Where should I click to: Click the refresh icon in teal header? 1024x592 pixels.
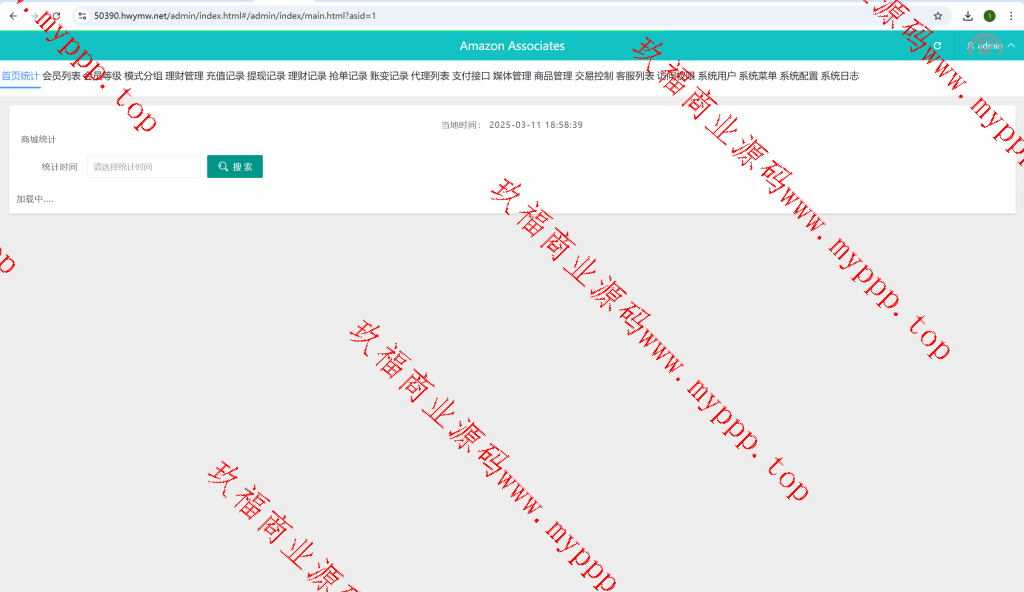[x=937, y=46]
